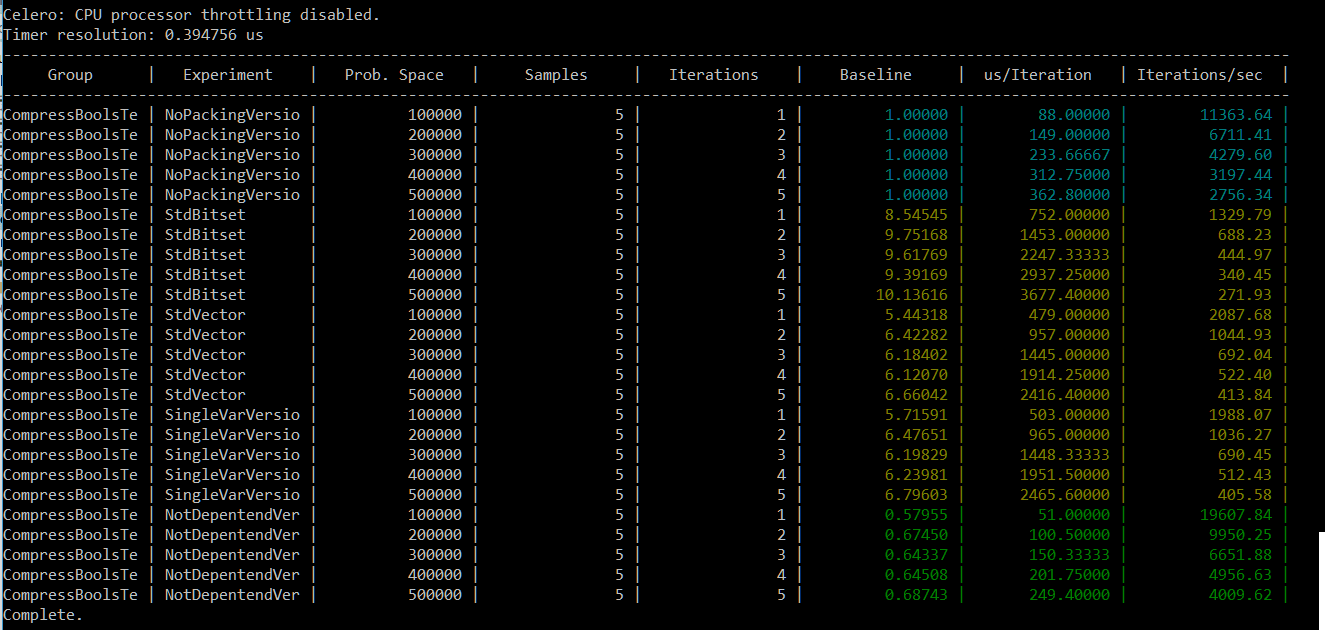The width and height of the screenshot is (1325, 630).
Task: Click the 2465.60000 us/Iteration value
Action: (x=1065, y=495)
